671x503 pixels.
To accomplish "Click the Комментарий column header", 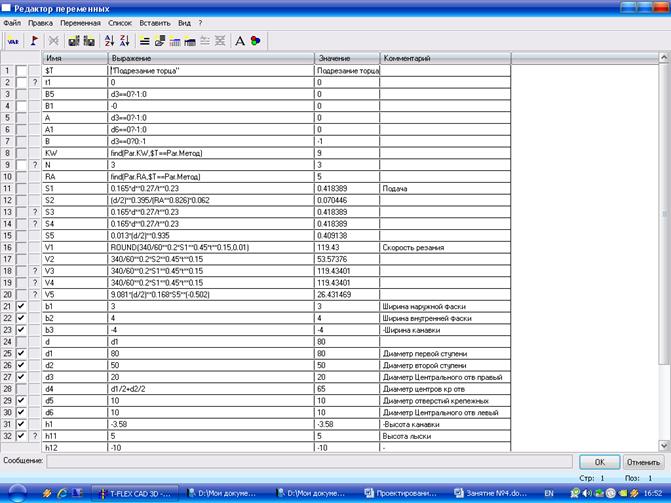I will tap(445, 58).
